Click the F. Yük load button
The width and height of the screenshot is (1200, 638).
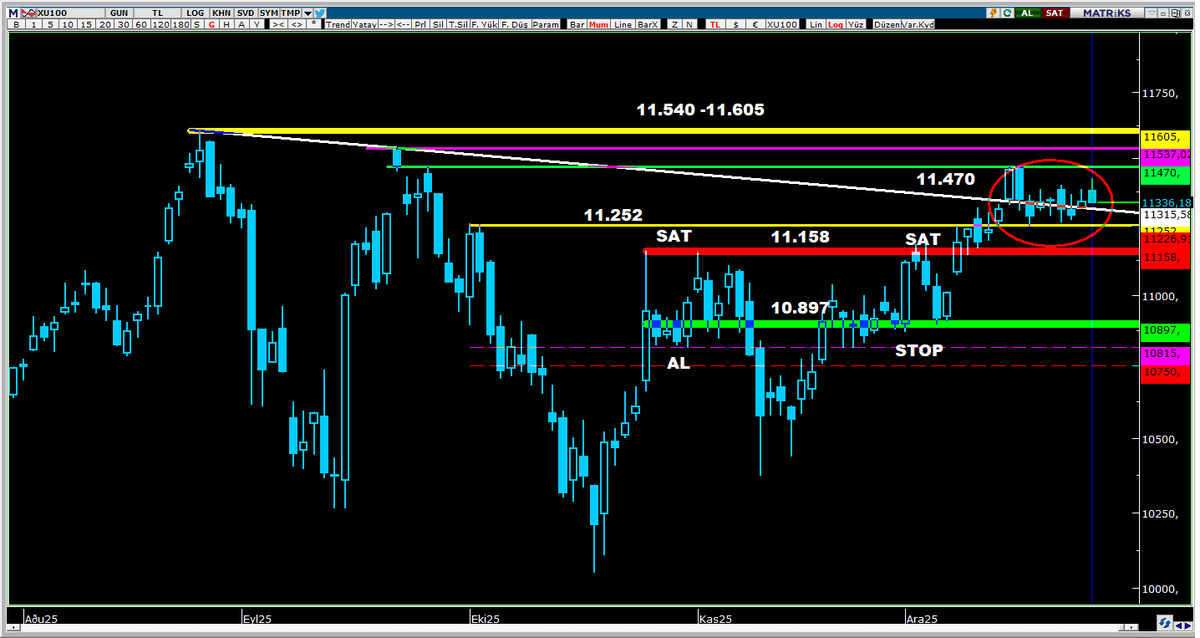pyautogui.click(x=485, y=24)
